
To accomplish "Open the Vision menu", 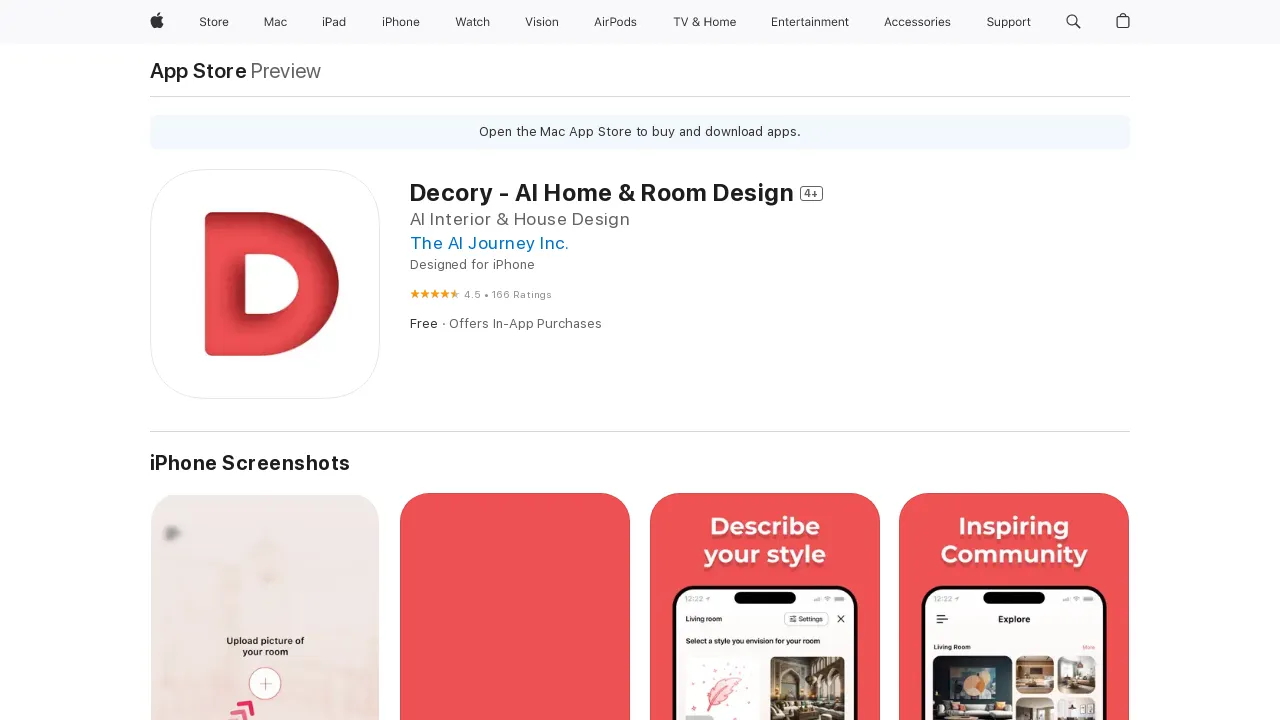I will [542, 22].
